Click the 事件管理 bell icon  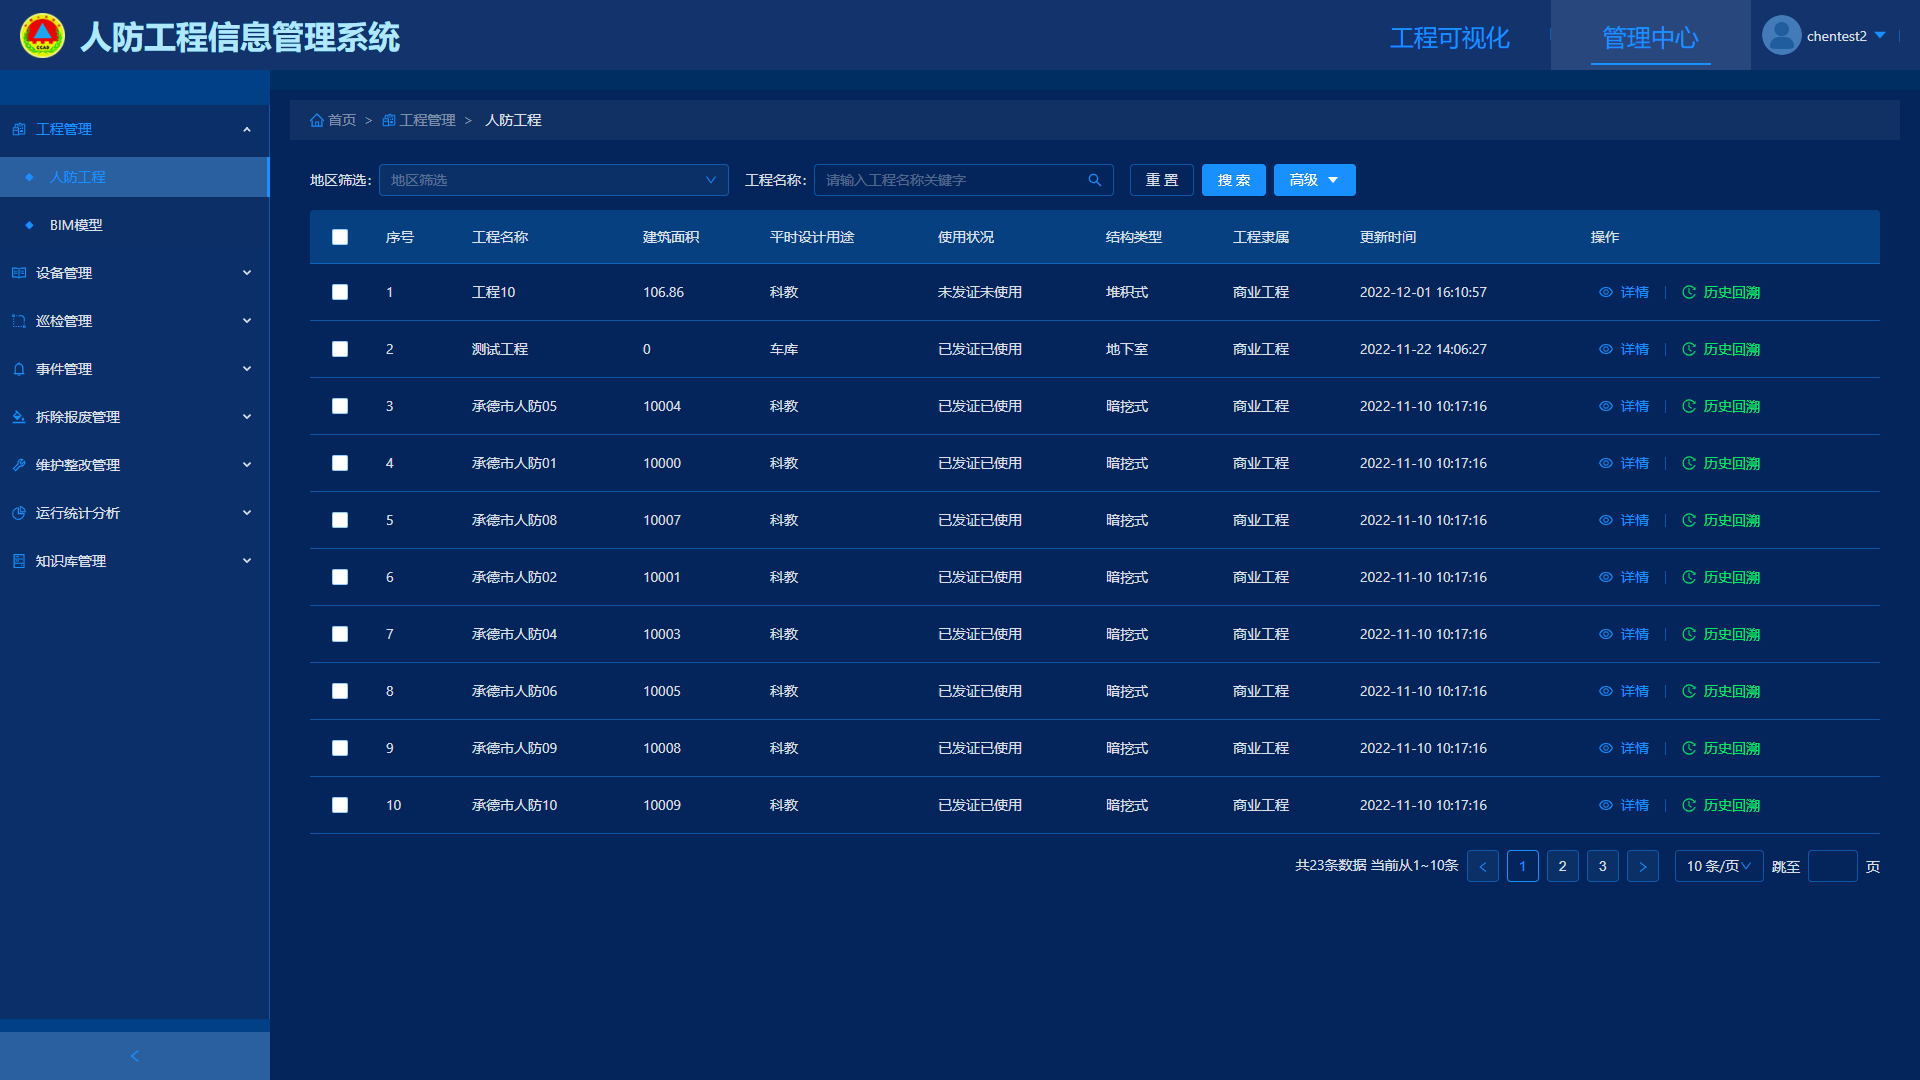tap(19, 369)
